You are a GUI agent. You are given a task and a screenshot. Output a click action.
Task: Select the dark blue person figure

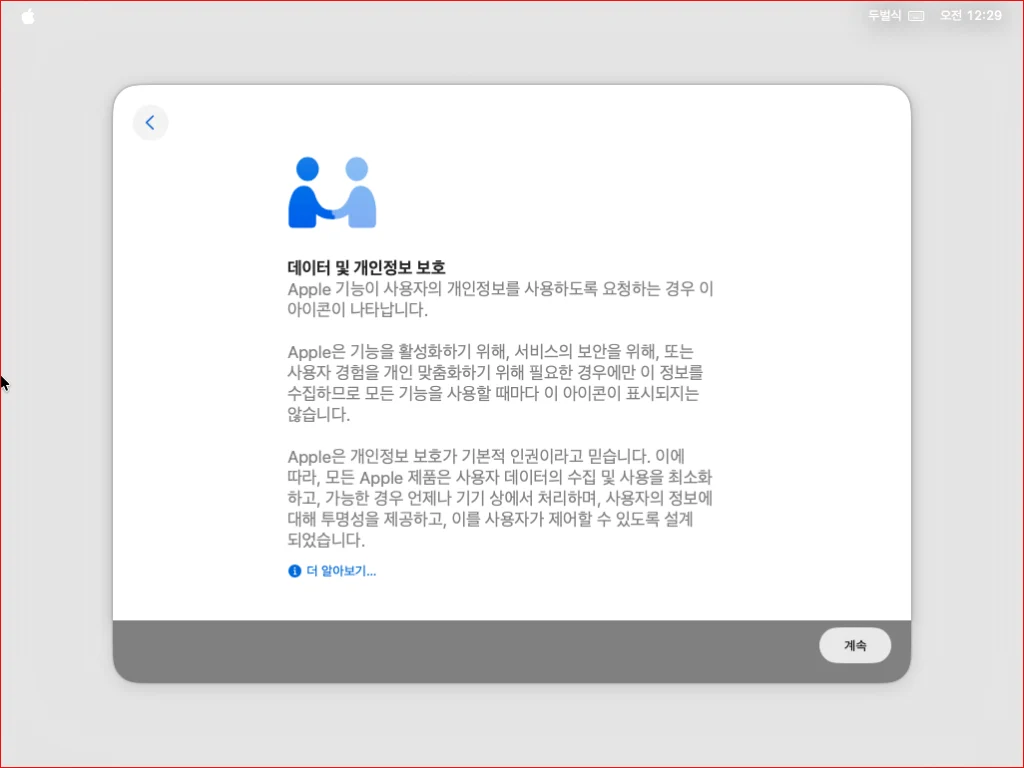[310, 193]
